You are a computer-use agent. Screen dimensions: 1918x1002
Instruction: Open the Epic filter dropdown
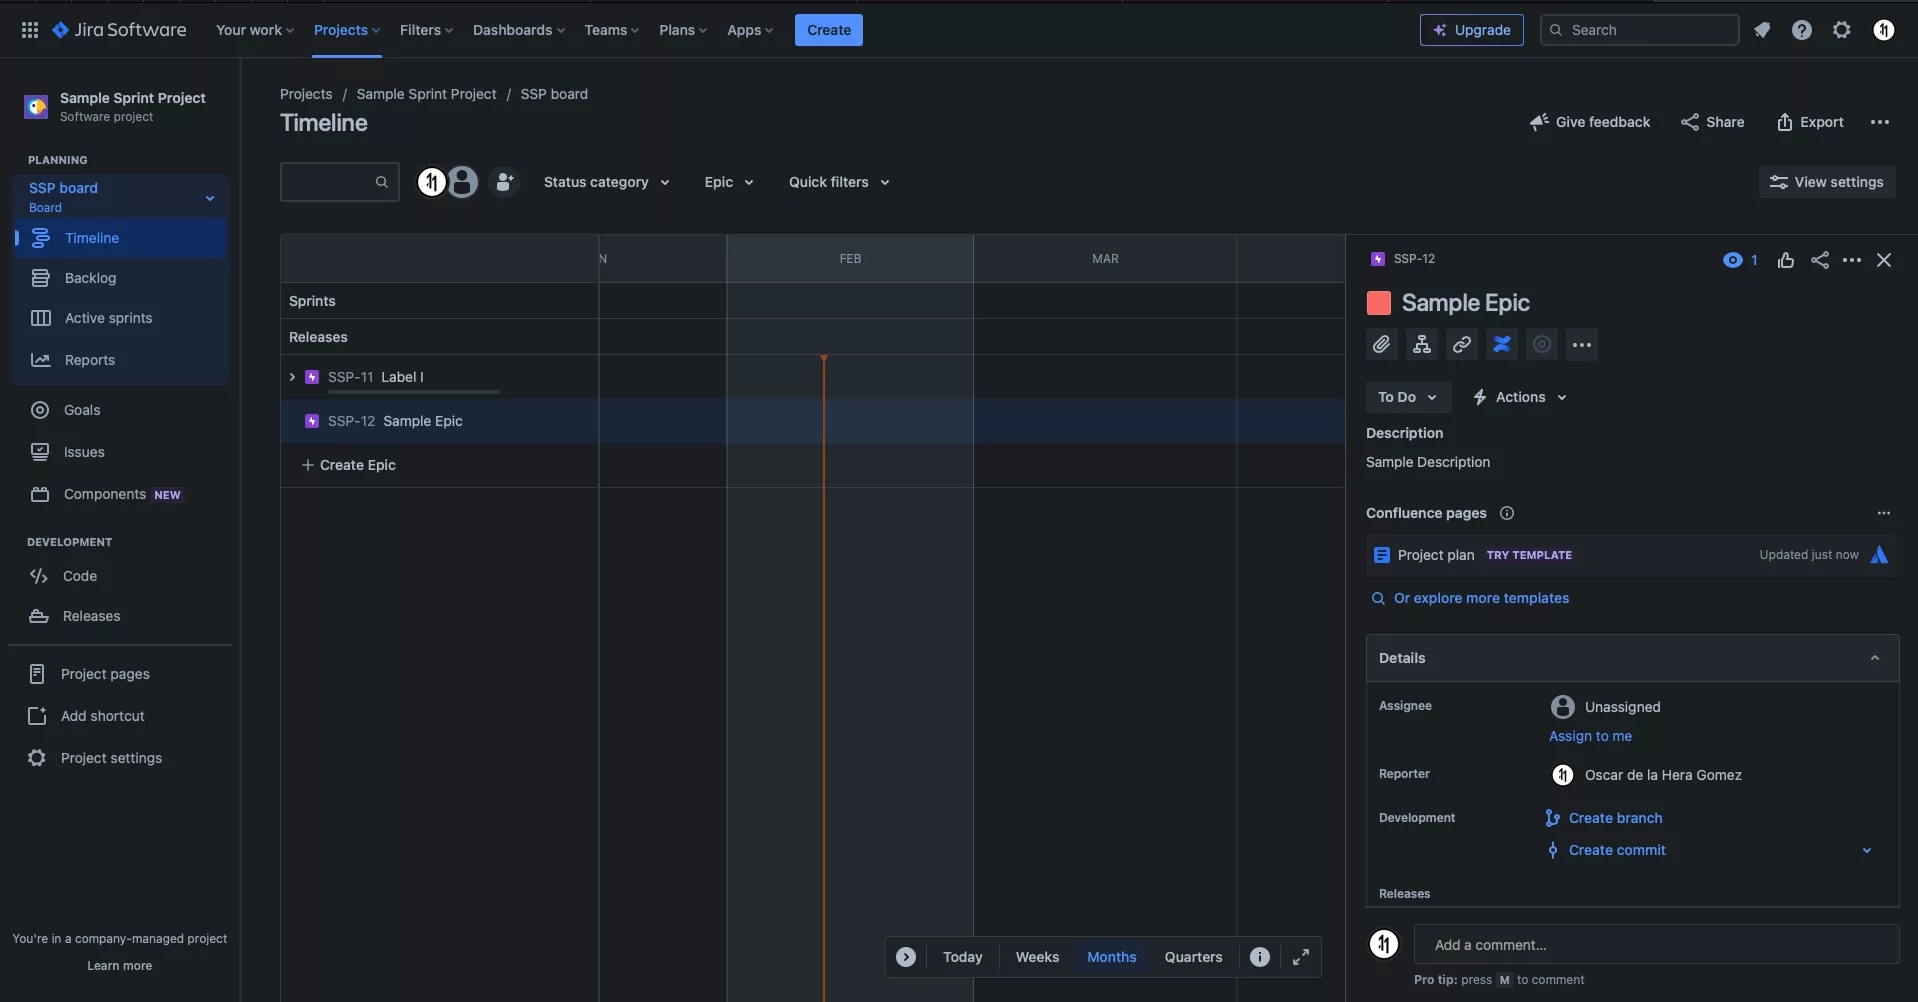click(x=729, y=182)
